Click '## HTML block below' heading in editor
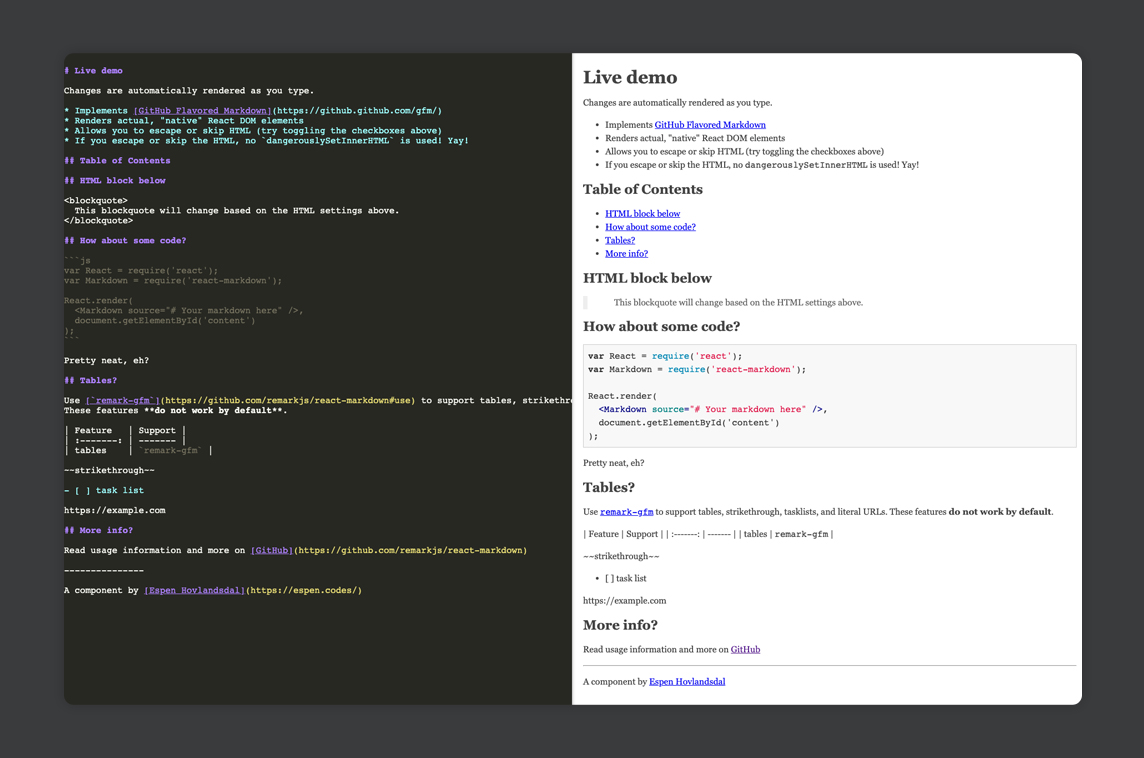1144x758 pixels. tap(115, 180)
